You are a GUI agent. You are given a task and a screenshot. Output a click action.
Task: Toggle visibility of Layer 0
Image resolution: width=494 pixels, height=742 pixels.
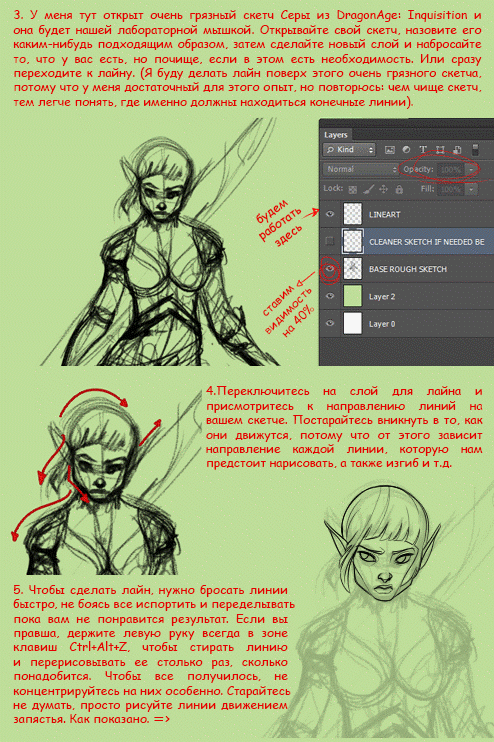330,324
